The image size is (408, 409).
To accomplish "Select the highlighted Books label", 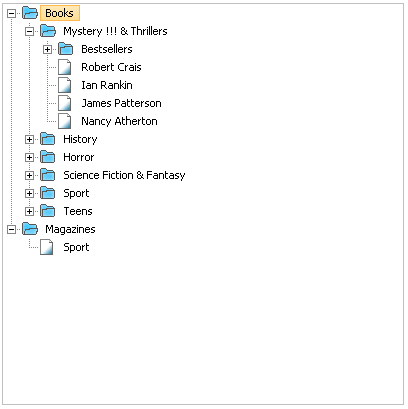I will point(60,13).
